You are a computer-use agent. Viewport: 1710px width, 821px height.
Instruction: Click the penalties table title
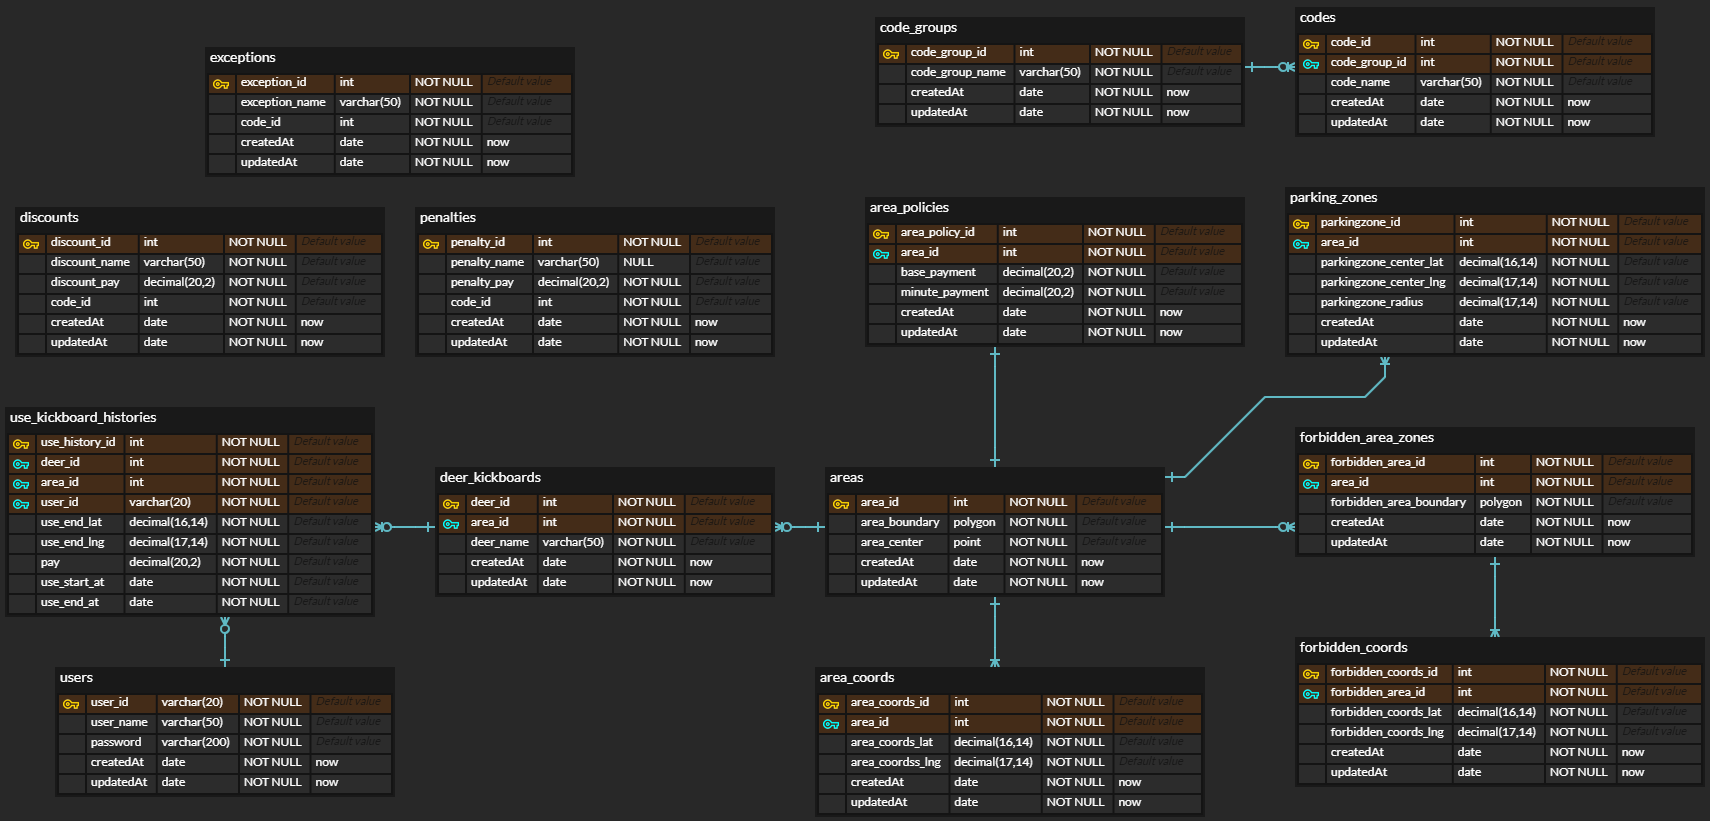(x=448, y=217)
